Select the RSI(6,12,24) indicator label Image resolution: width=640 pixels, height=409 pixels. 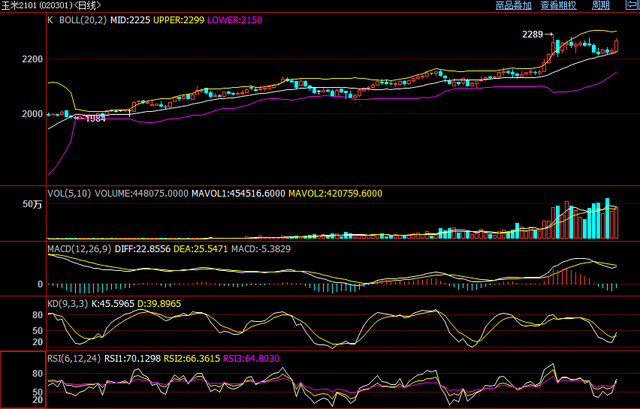pos(75,357)
